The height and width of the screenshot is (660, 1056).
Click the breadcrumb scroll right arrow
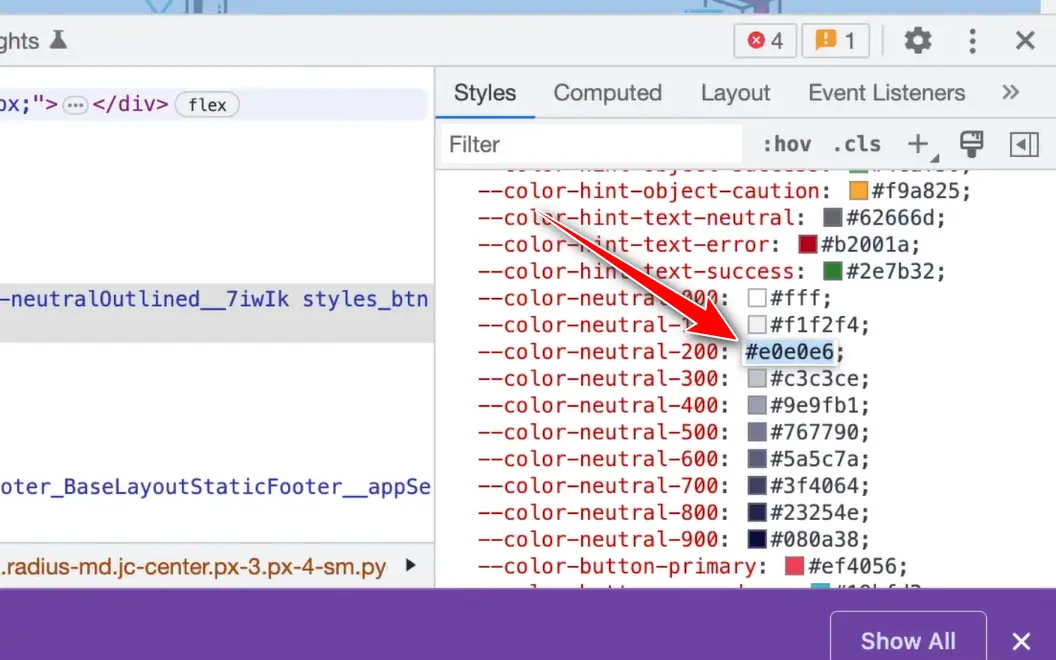pos(410,566)
